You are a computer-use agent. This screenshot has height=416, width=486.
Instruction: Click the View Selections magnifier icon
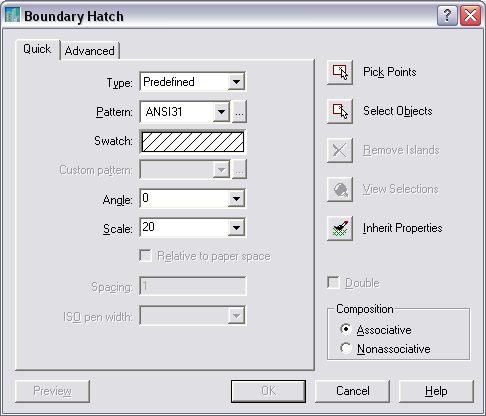point(340,189)
